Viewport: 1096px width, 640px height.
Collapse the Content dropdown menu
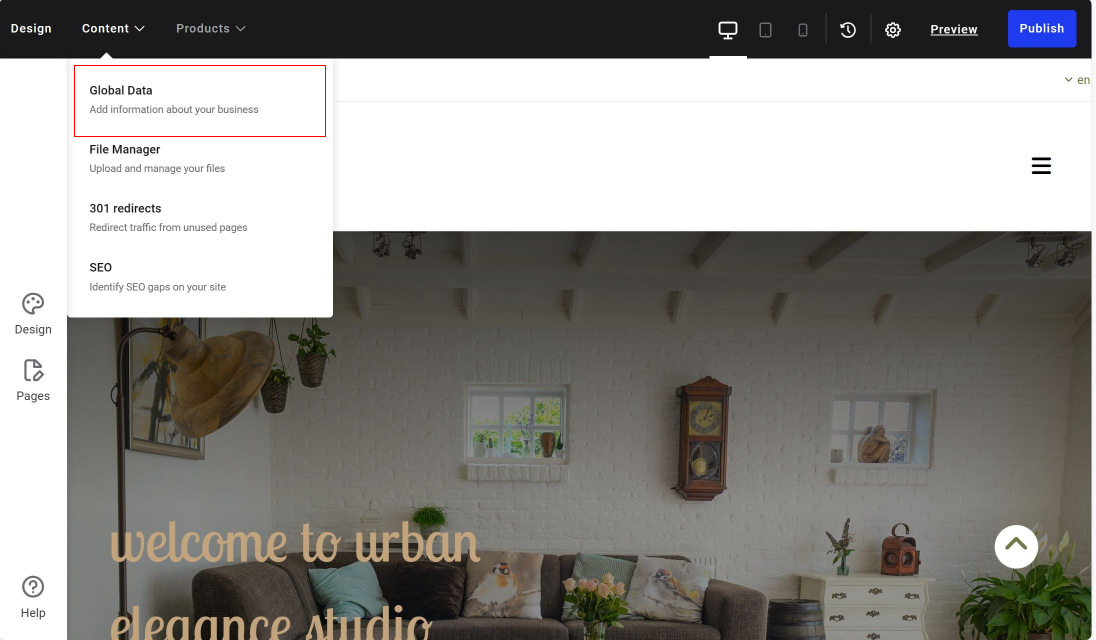113,29
